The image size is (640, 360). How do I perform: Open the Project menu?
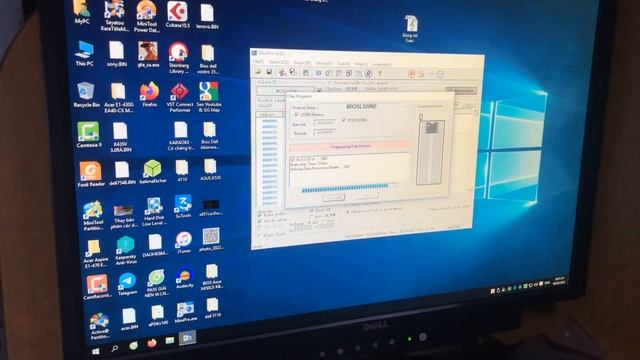pyautogui.click(x=302, y=63)
